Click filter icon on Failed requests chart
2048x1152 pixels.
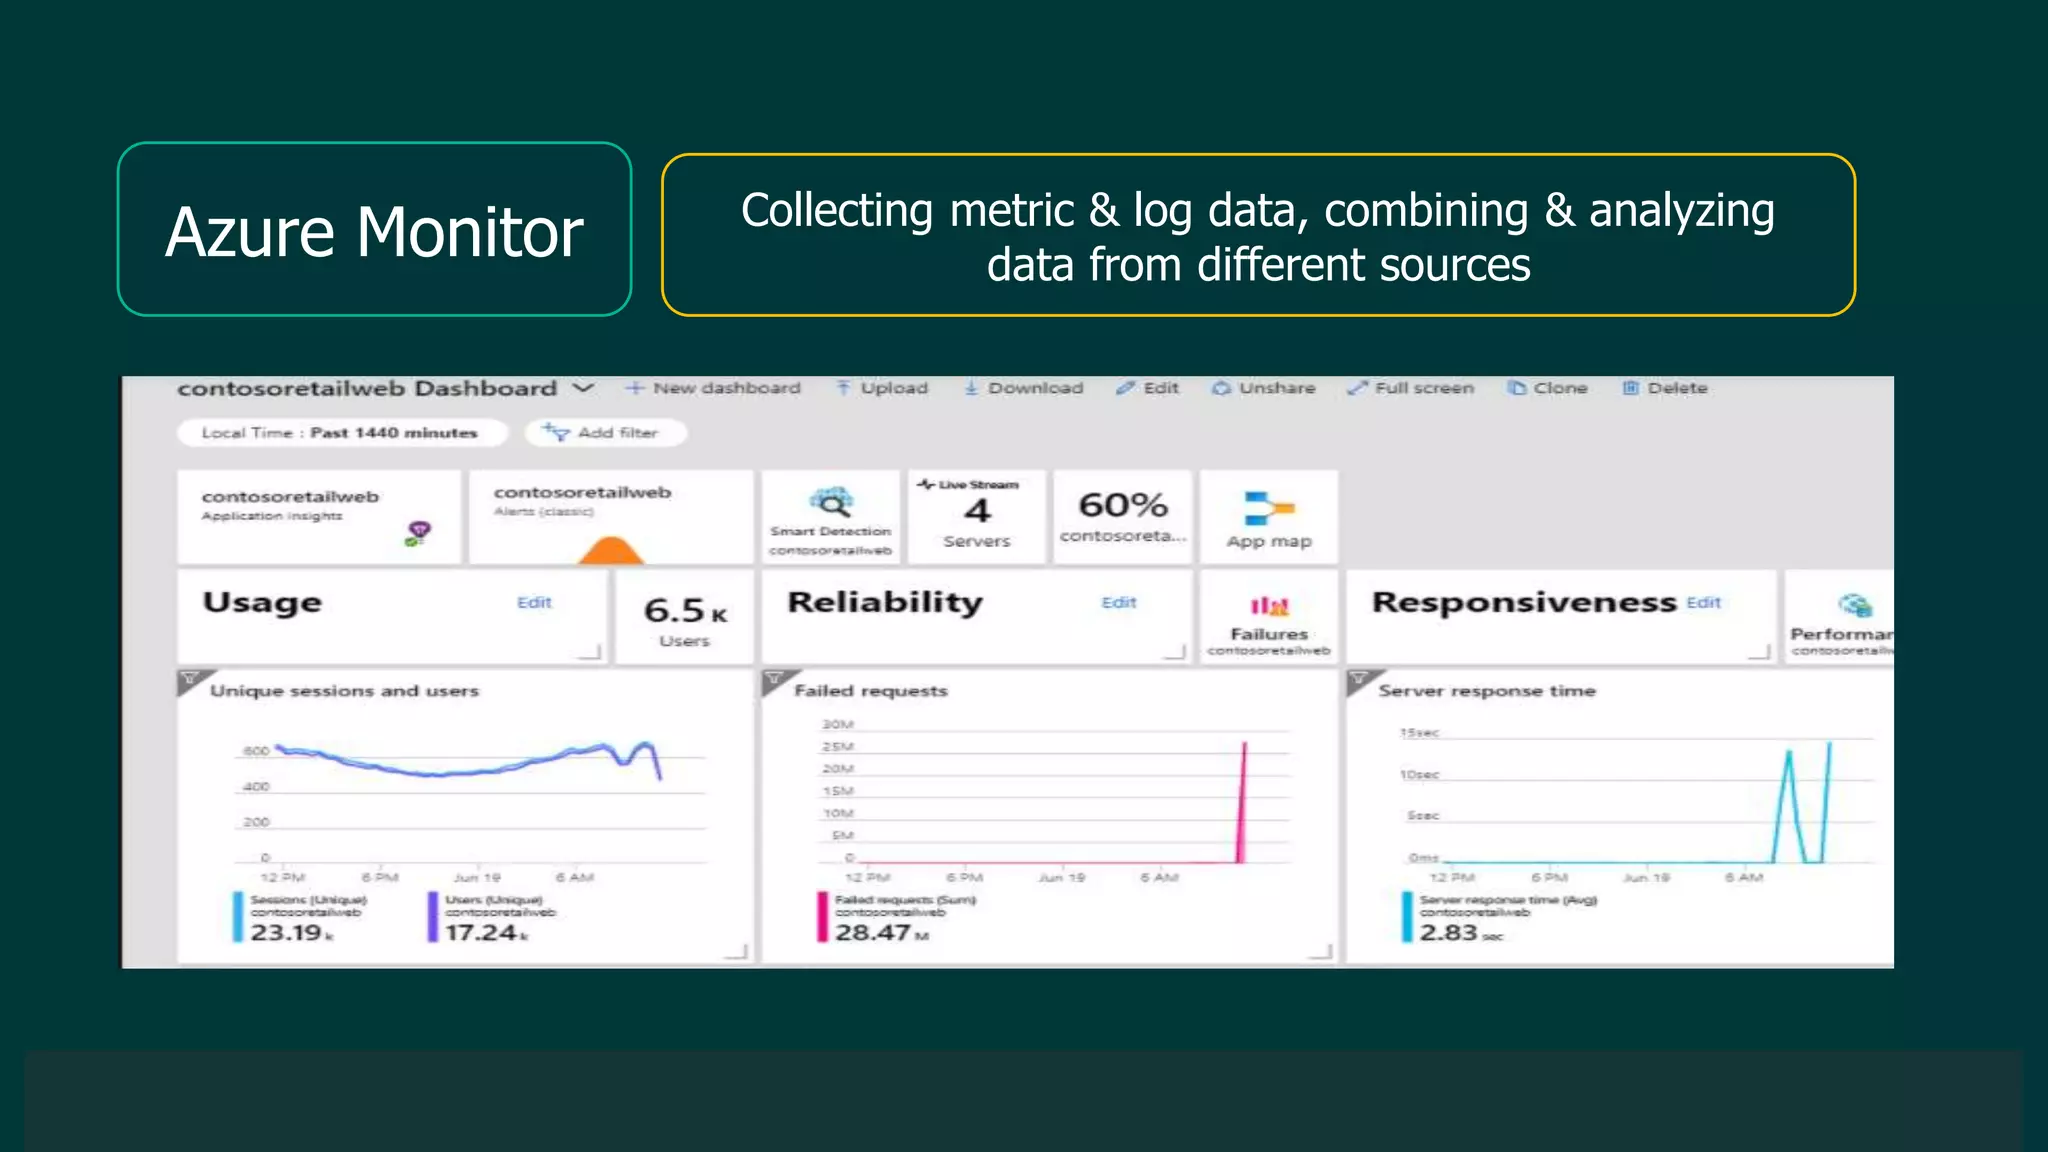point(773,679)
